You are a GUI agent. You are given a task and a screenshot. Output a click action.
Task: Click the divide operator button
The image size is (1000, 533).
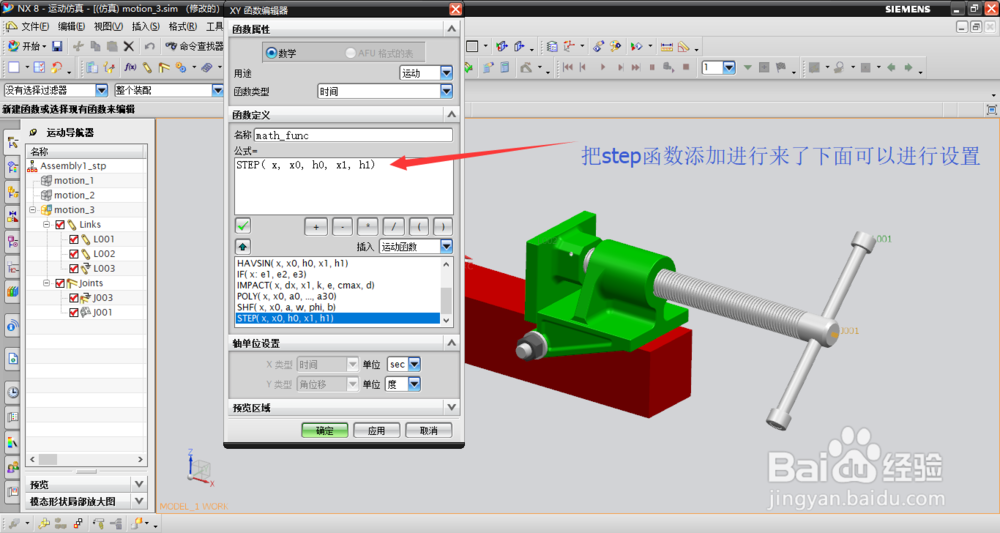point(393,226)
